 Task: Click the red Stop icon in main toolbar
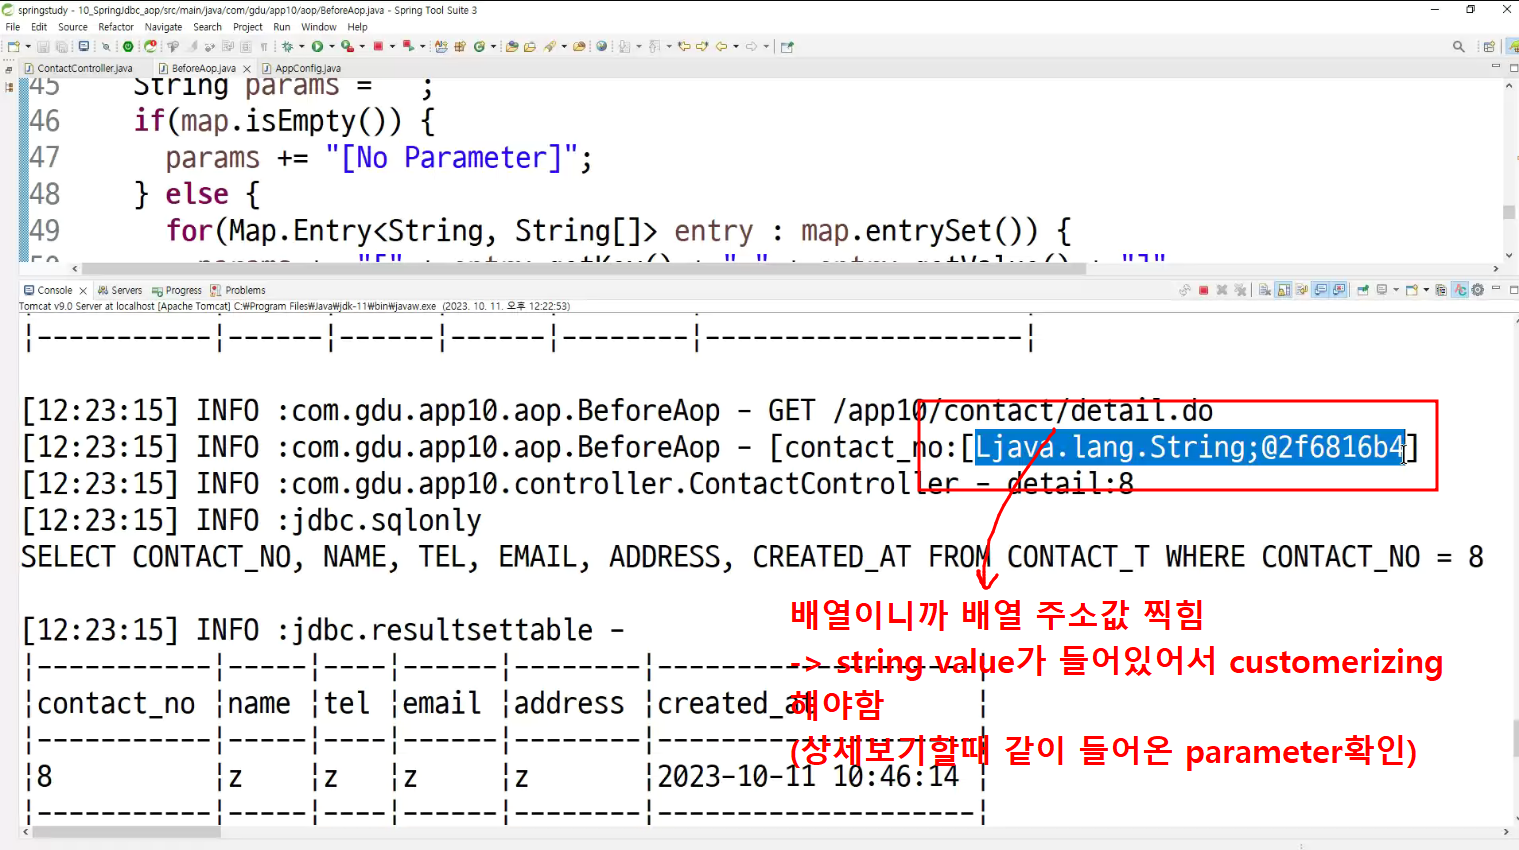click(378, 46)
